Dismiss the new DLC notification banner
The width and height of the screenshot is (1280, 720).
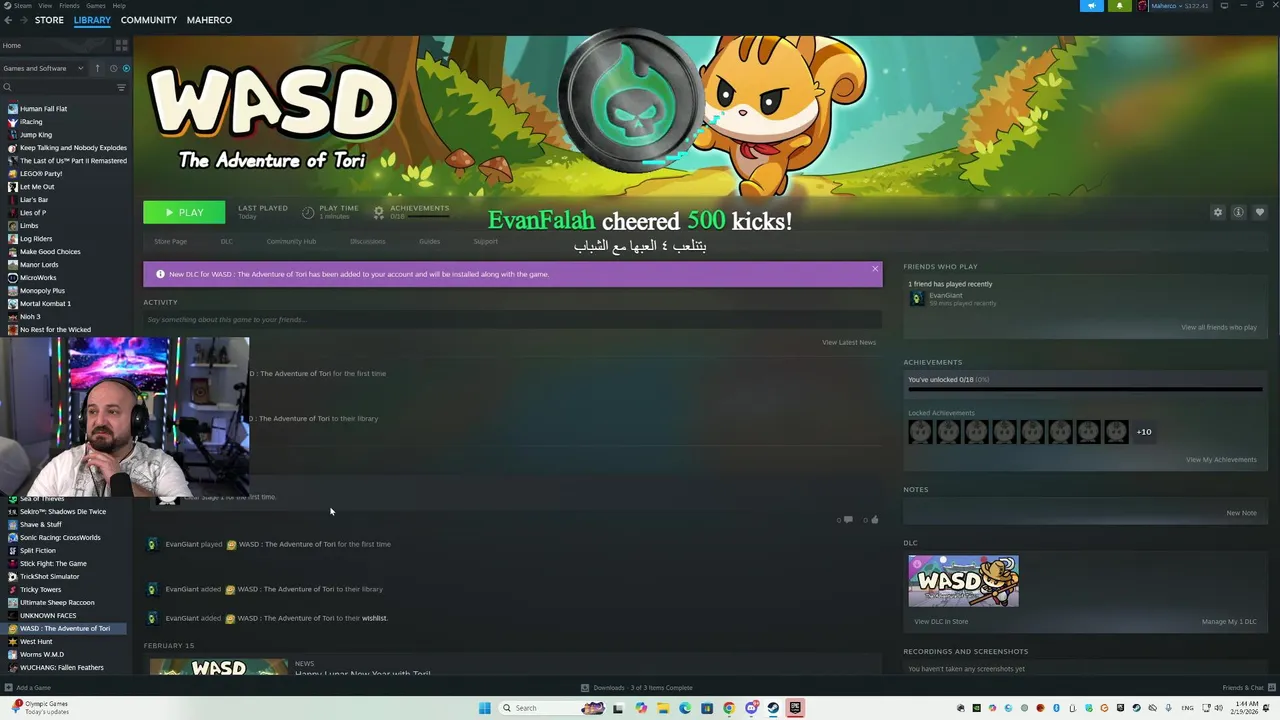pyautogui.click(x=875, y=269)
